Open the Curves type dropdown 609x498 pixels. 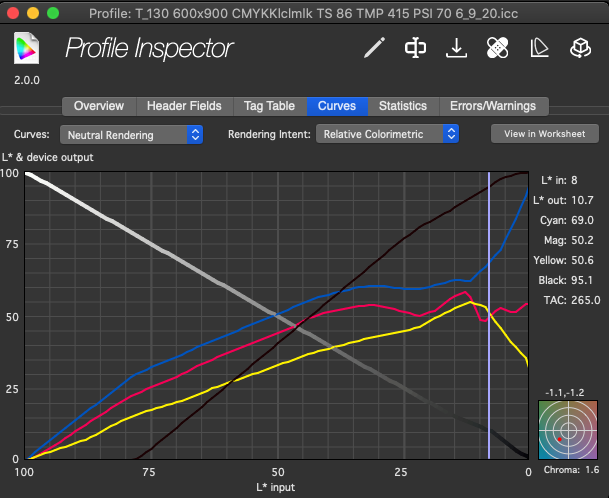click(132, 133)
